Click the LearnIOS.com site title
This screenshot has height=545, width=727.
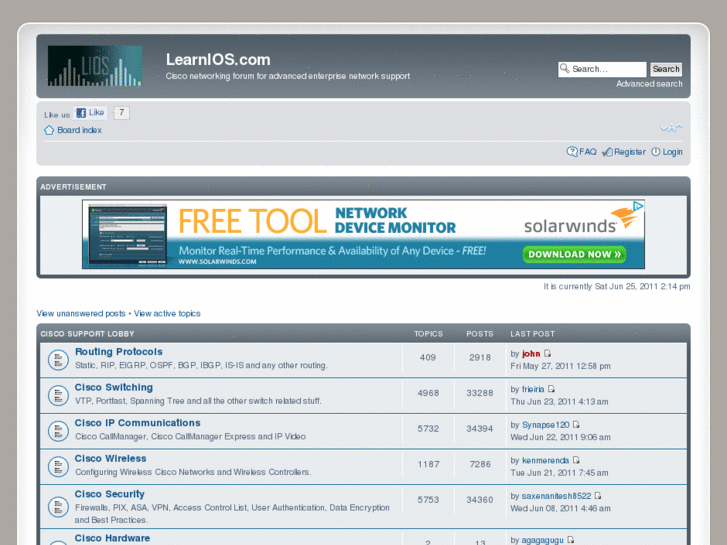click(x=218, y=59)
